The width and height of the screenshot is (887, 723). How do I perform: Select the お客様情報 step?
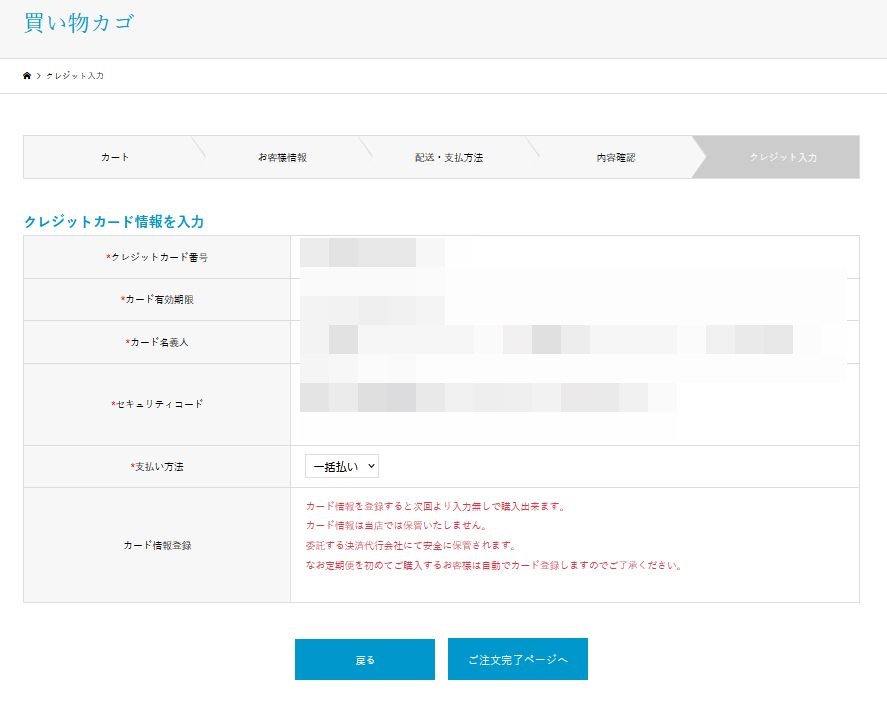tap(282, 157)
